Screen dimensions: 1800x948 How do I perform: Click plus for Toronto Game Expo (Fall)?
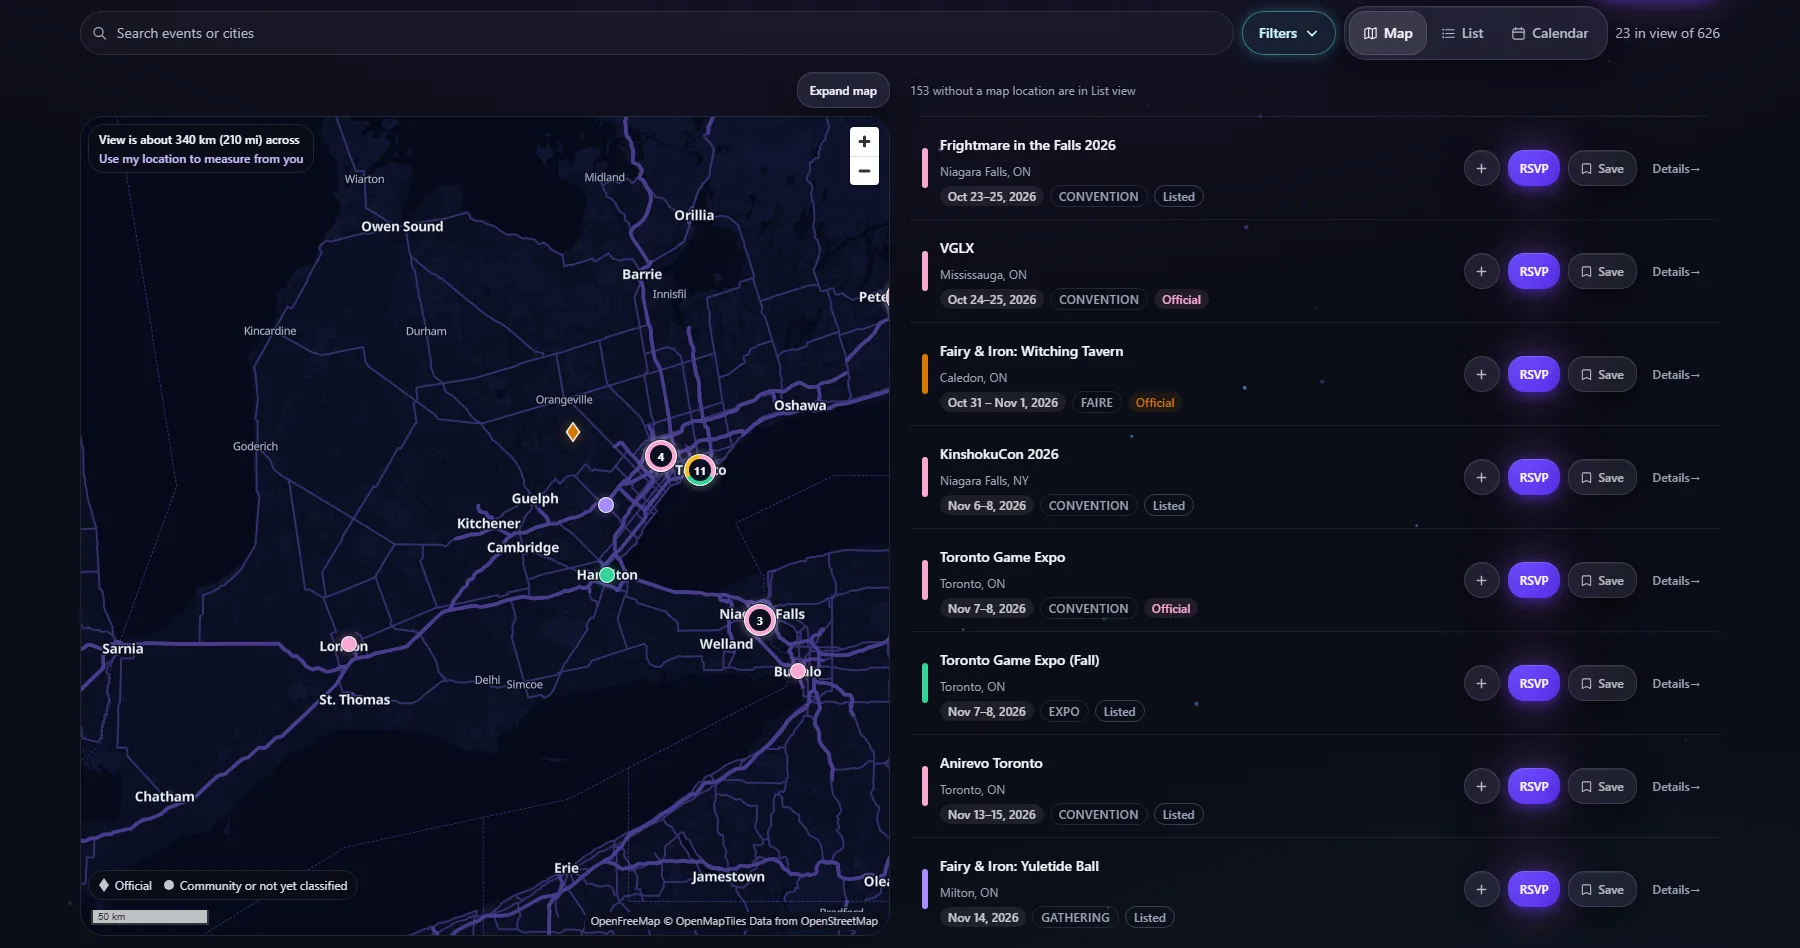click(x=1481, y=684)
